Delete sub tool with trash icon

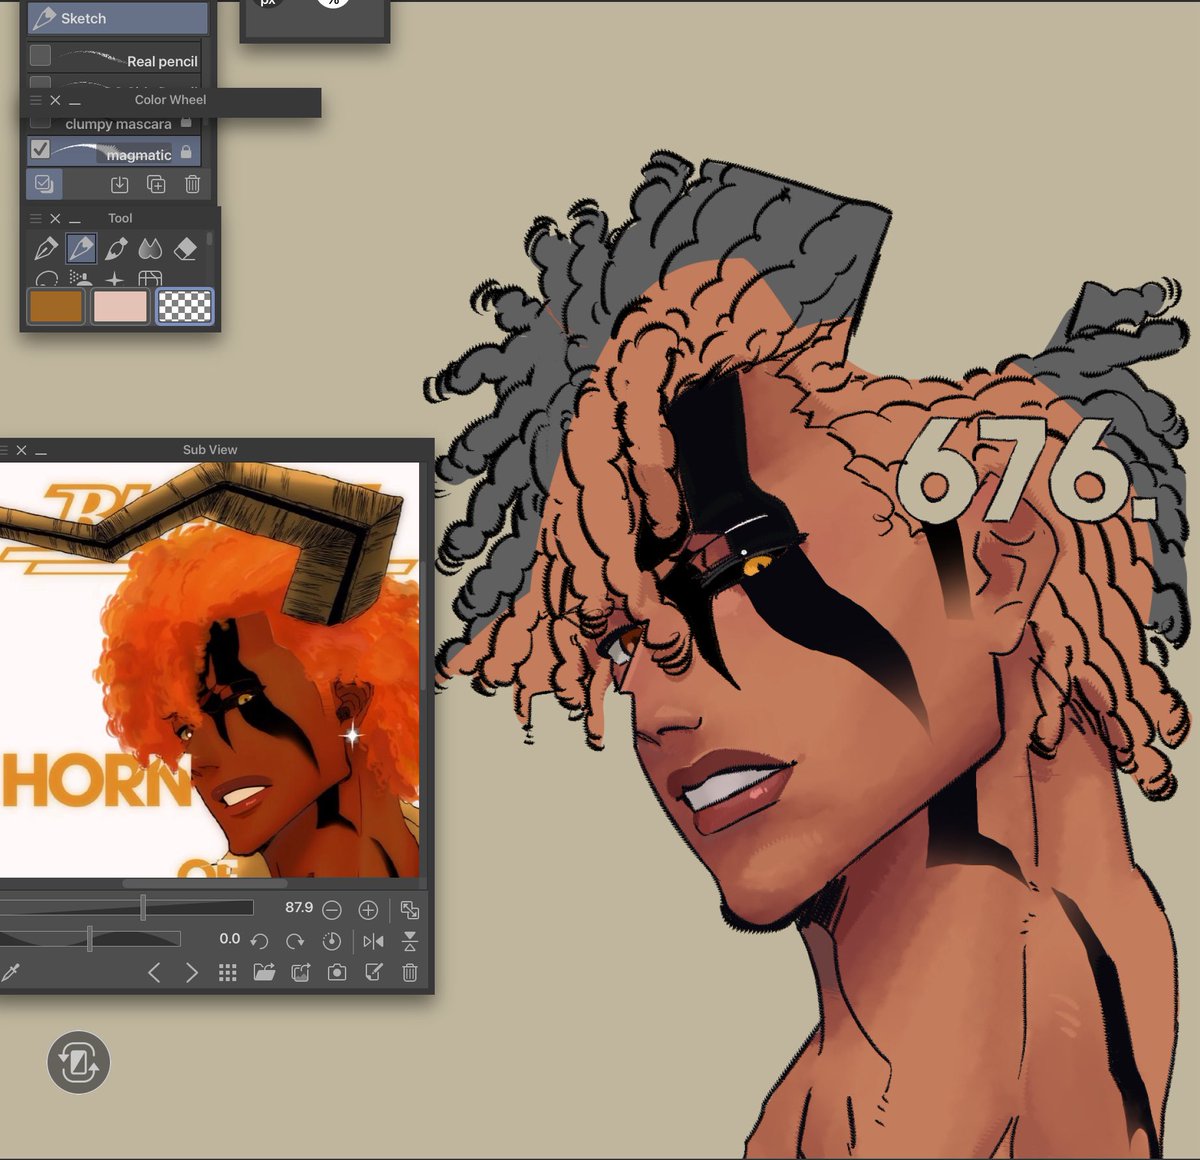tap(193, 184)
